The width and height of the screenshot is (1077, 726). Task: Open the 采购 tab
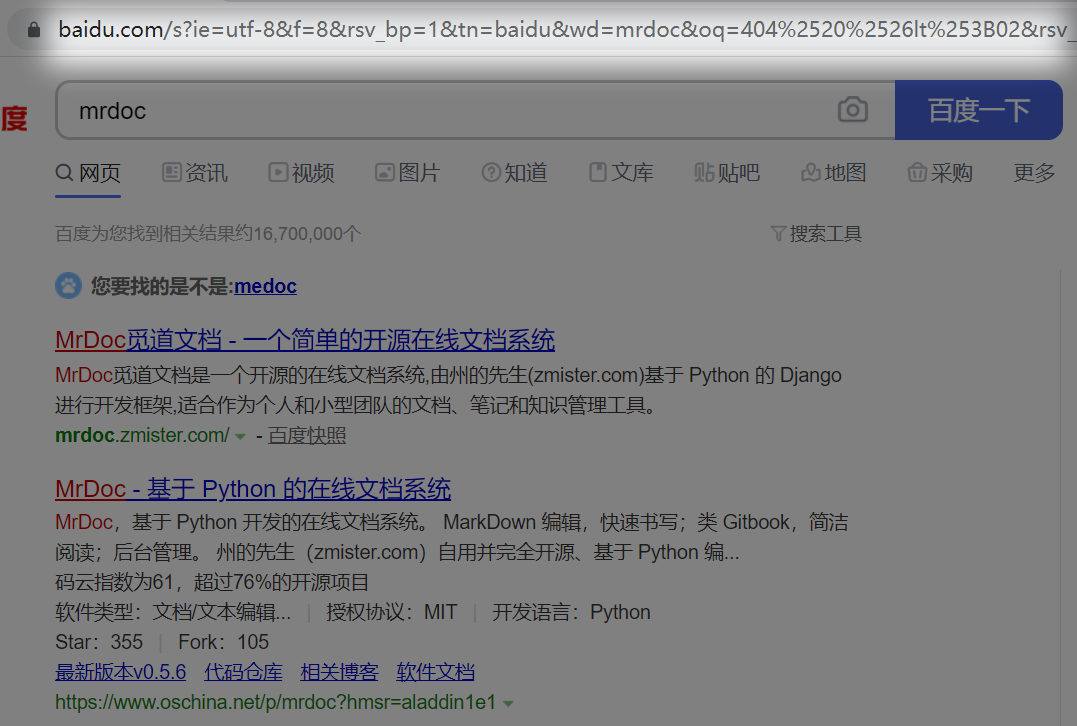(x=940, y=172)
